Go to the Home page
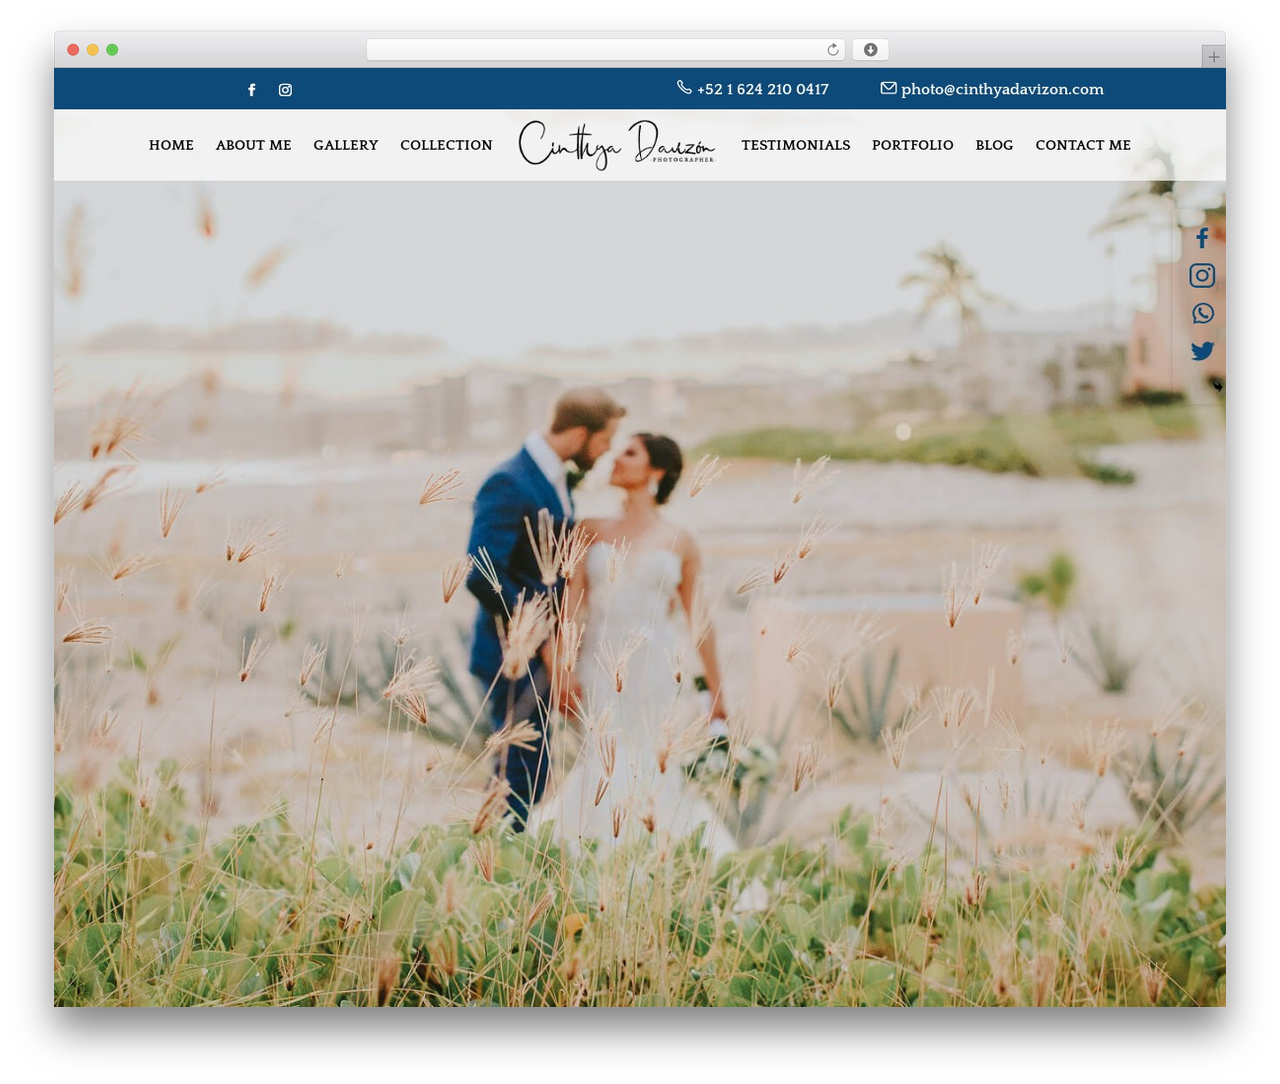This screenshot has height=1084, width=1280. [171, 145]
